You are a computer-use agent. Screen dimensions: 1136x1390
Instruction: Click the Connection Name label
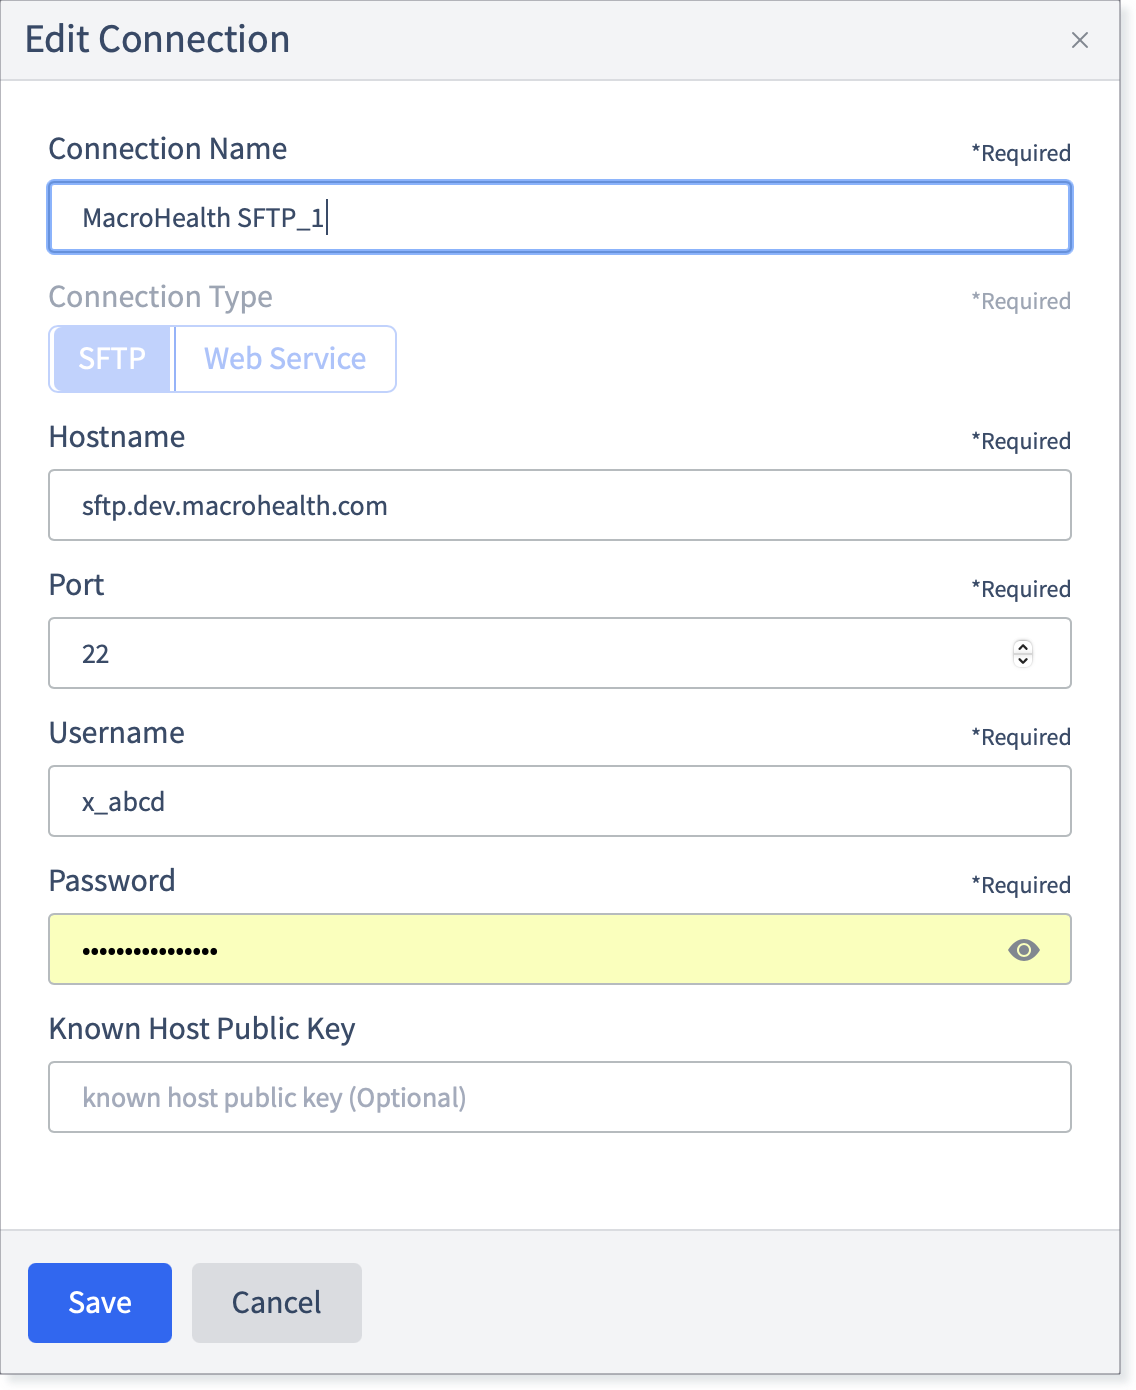tap(168, 149)
